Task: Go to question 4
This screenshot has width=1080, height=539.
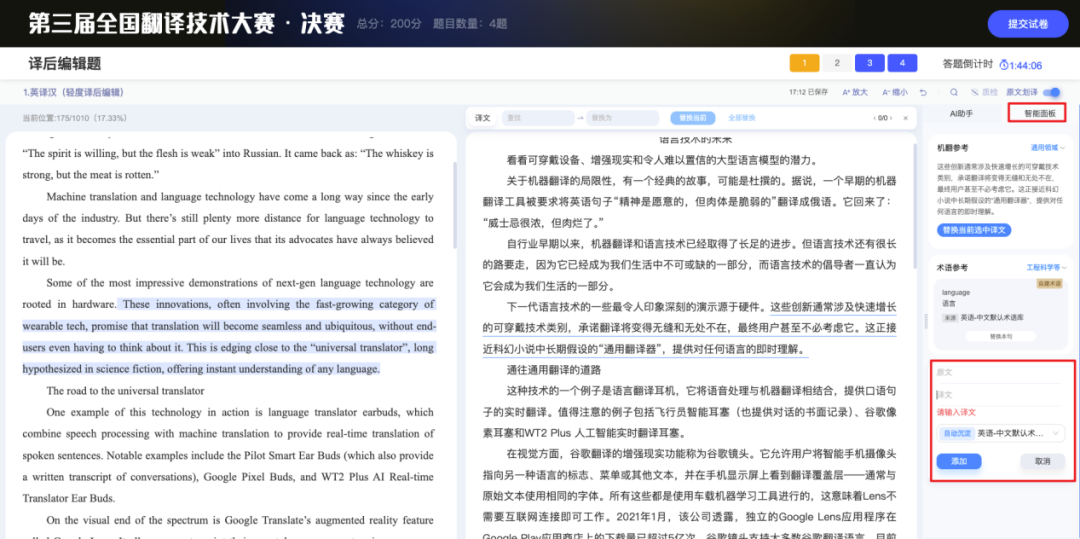Action: [902, 63]
